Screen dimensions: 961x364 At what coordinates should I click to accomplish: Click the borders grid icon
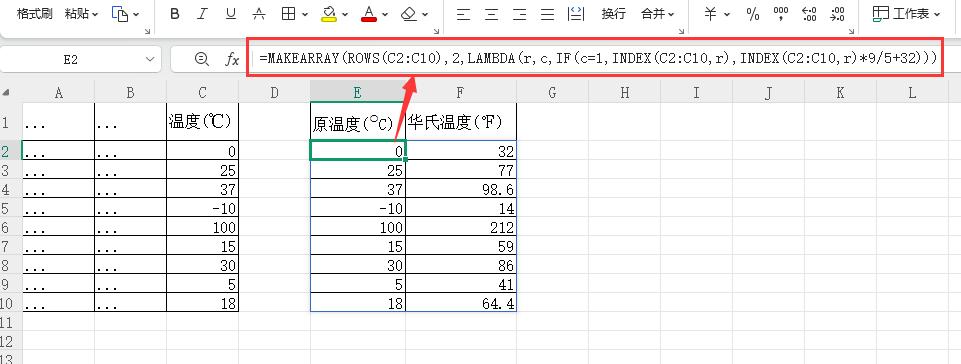pos(288,14)
